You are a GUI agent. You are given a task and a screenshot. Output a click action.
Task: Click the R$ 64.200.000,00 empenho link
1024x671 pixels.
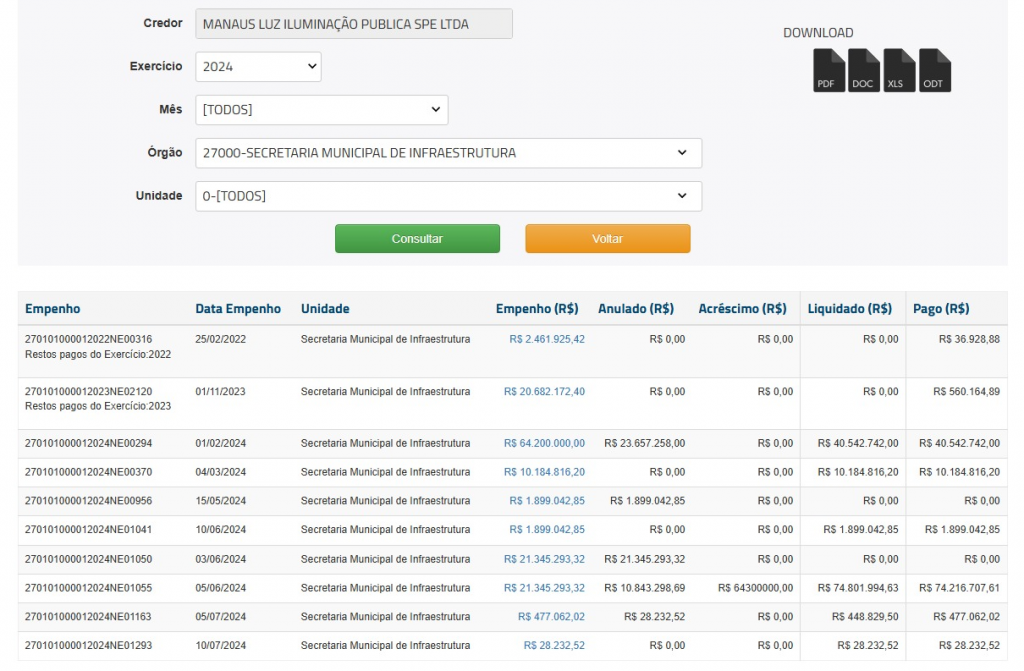[x=544, y=443]
